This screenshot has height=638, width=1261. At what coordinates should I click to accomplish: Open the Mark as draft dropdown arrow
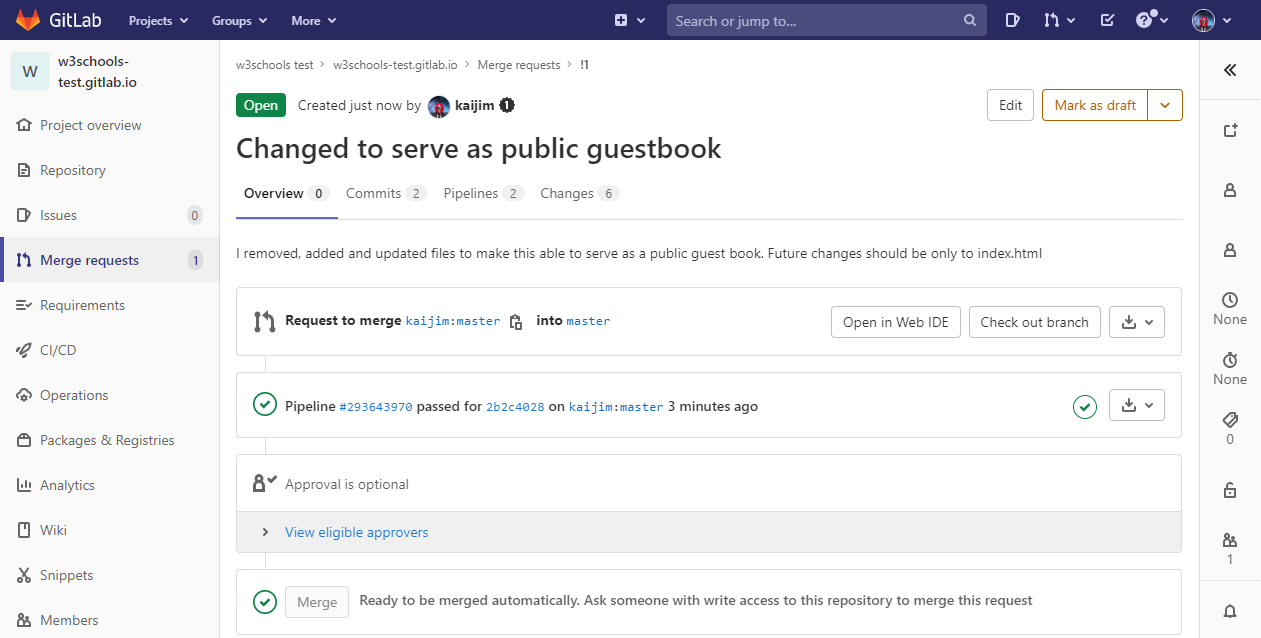click(x=1165, y=105)
